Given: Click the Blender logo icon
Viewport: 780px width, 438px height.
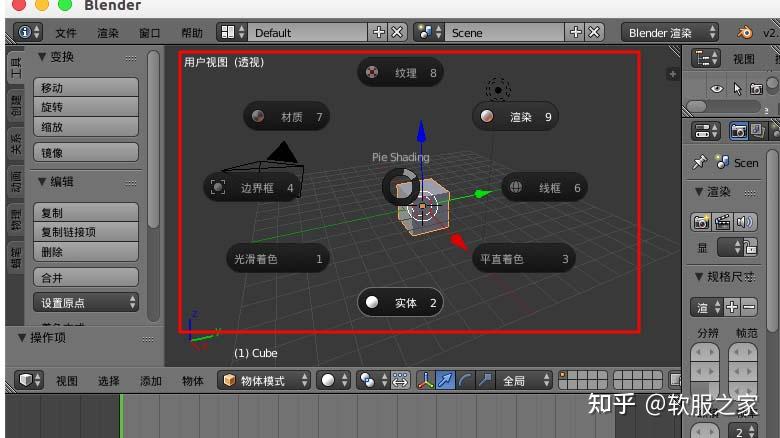Looking at the screenshot, I should (744, 32).
